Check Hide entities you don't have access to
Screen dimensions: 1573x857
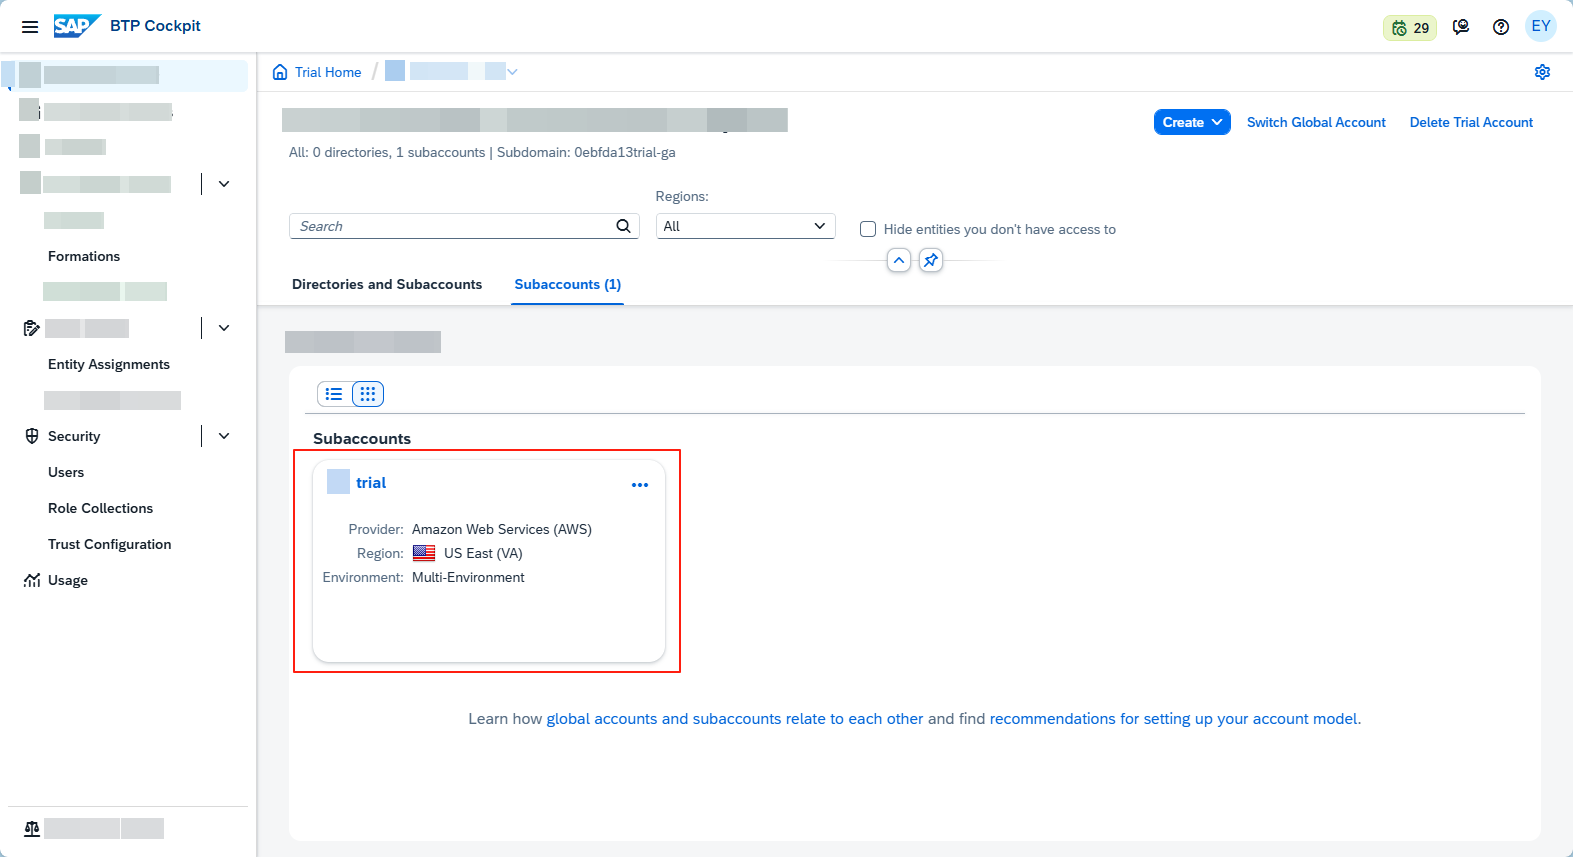(868, 229)
